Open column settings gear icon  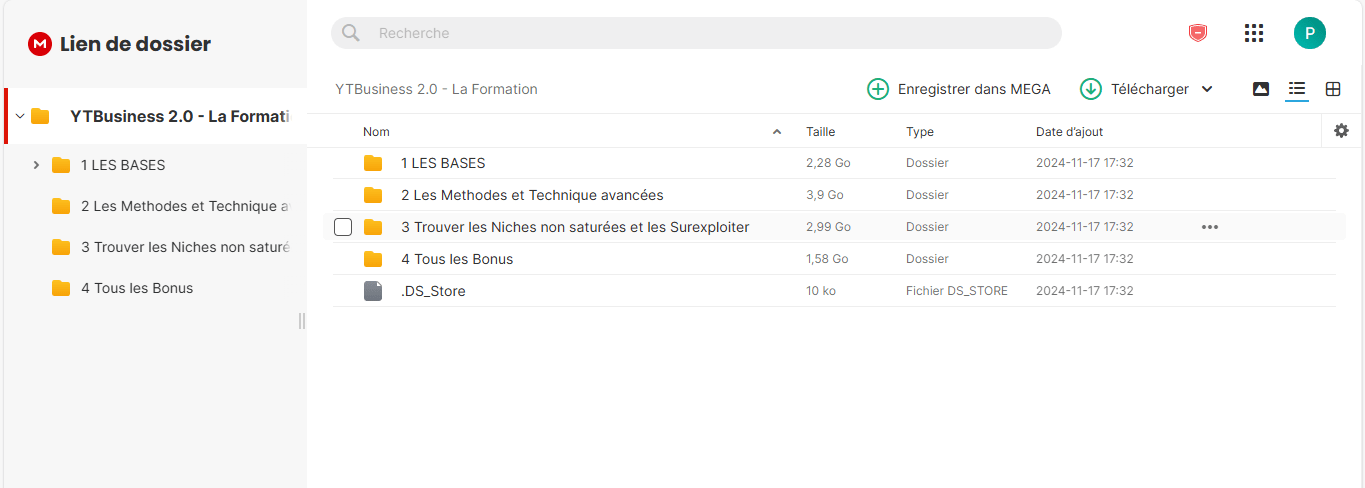1342,131
